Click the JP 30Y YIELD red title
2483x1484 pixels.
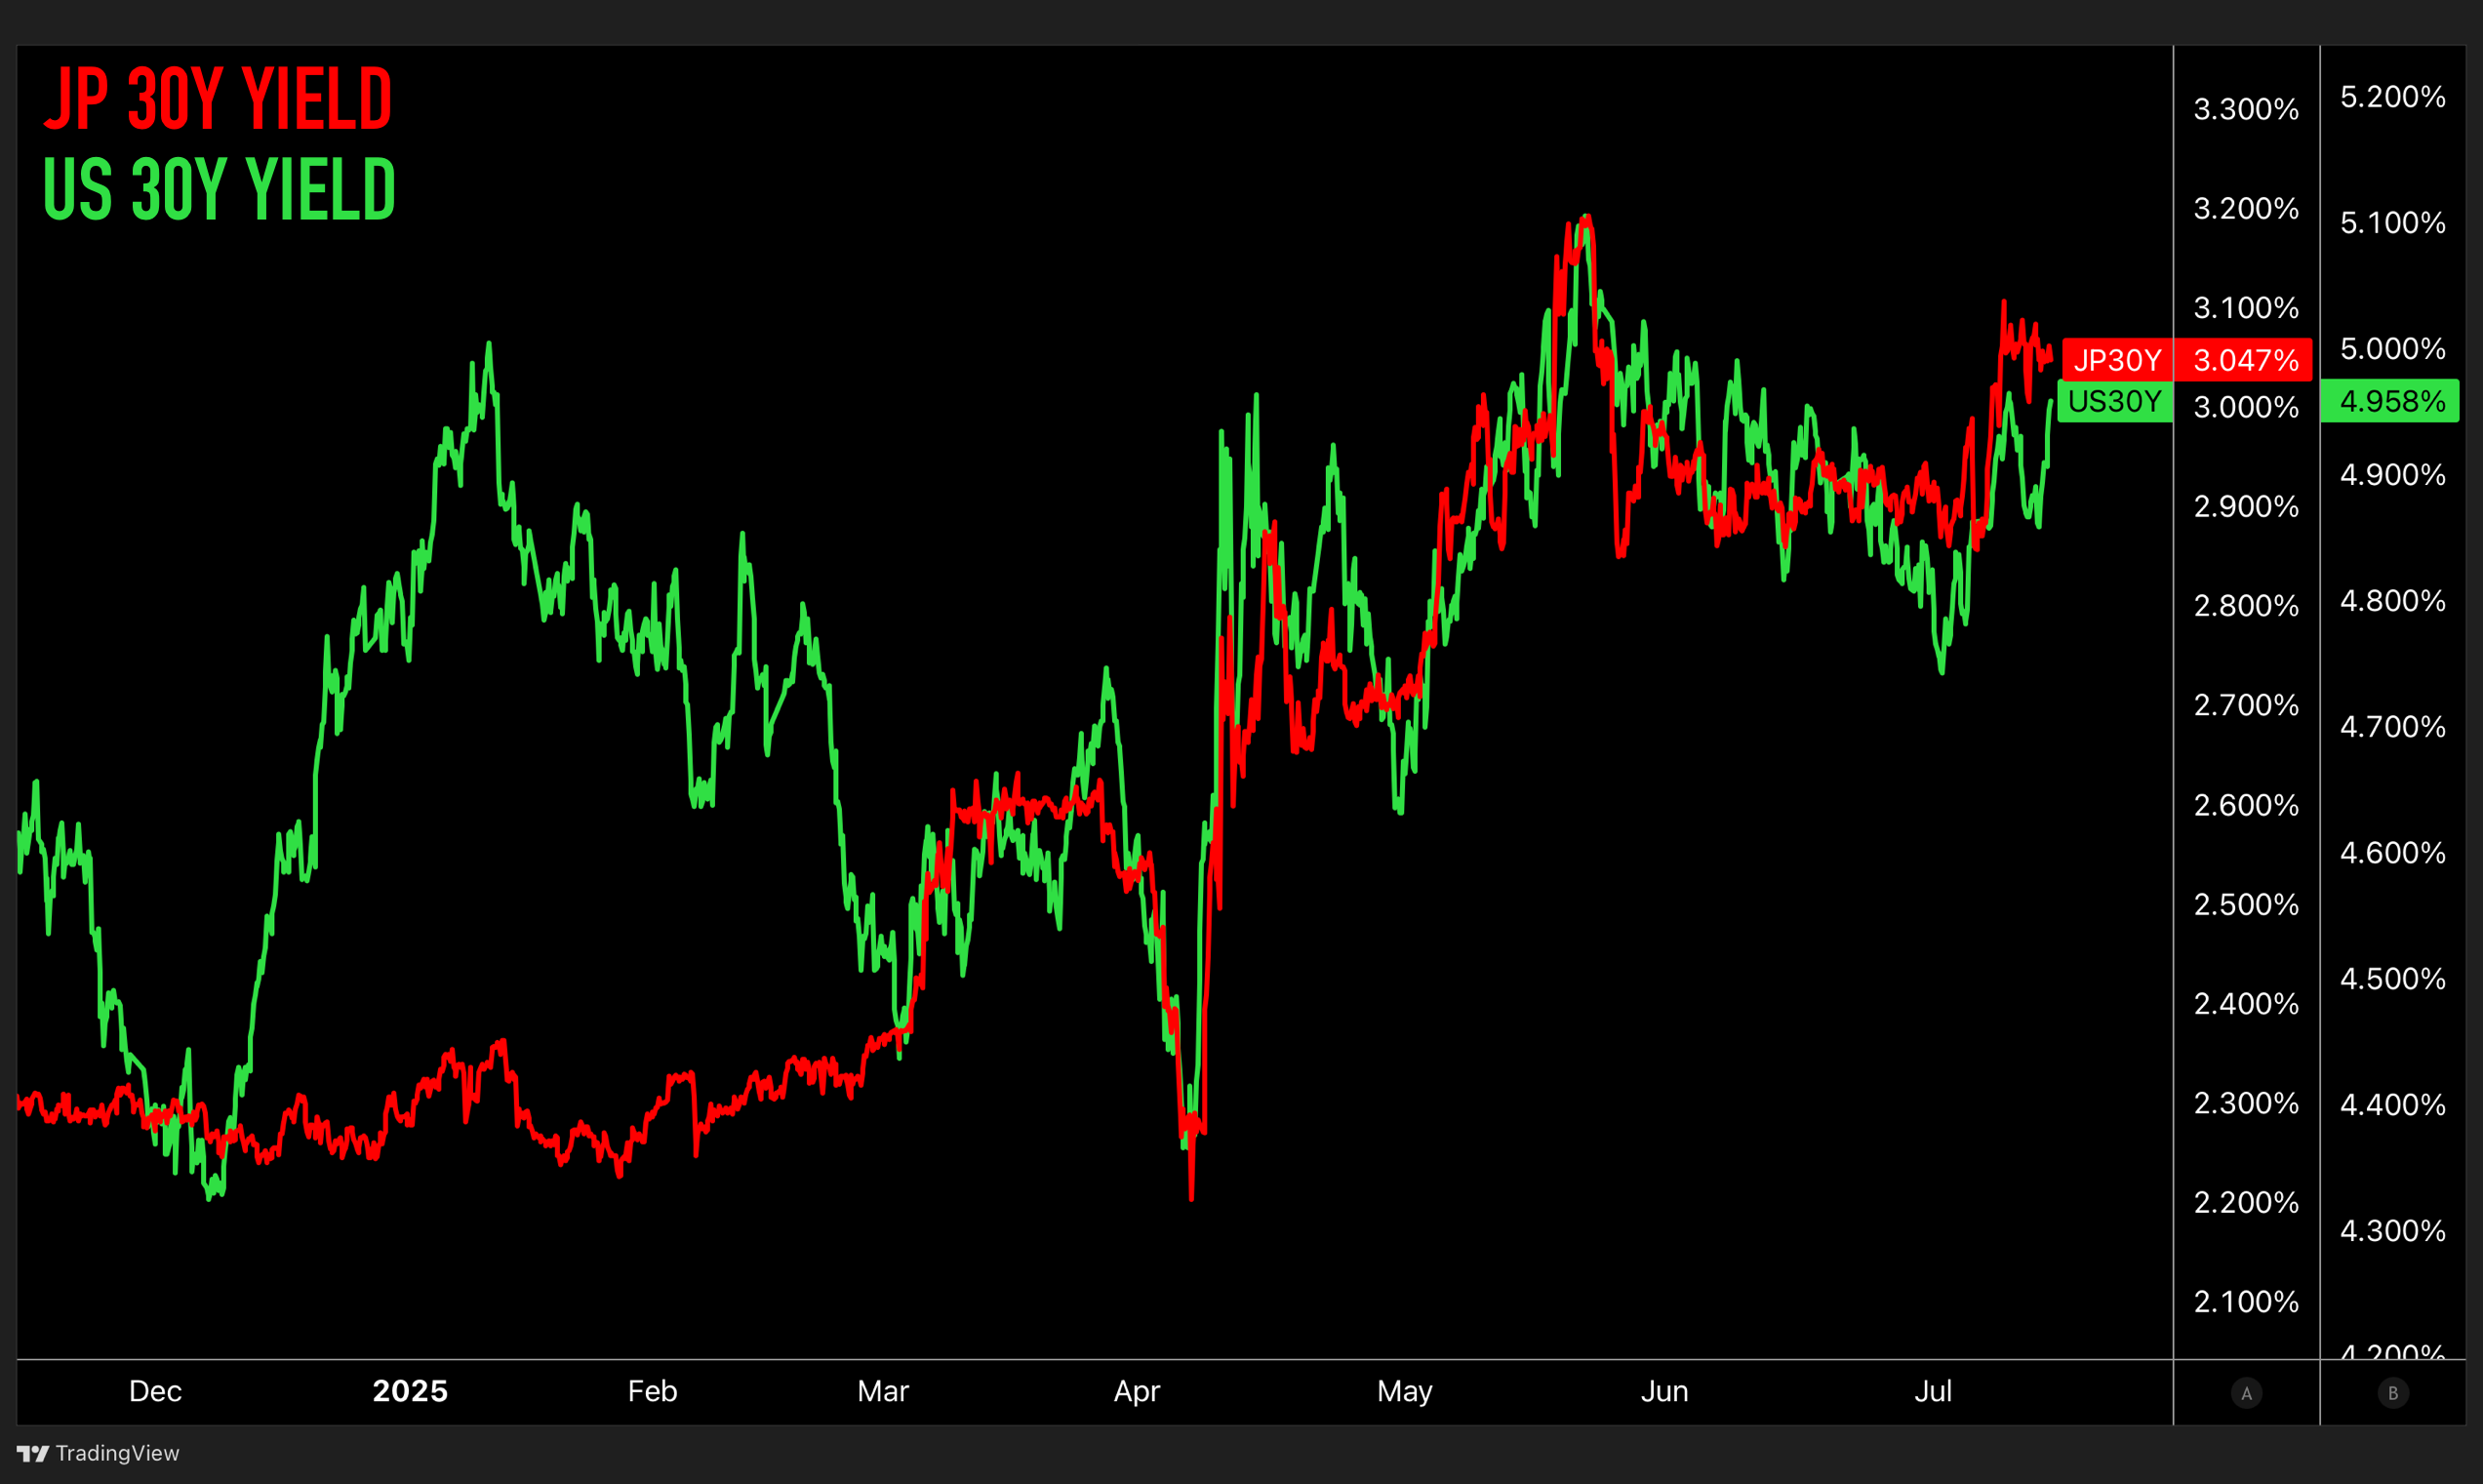pyautogui.click(x=218, y=98)
